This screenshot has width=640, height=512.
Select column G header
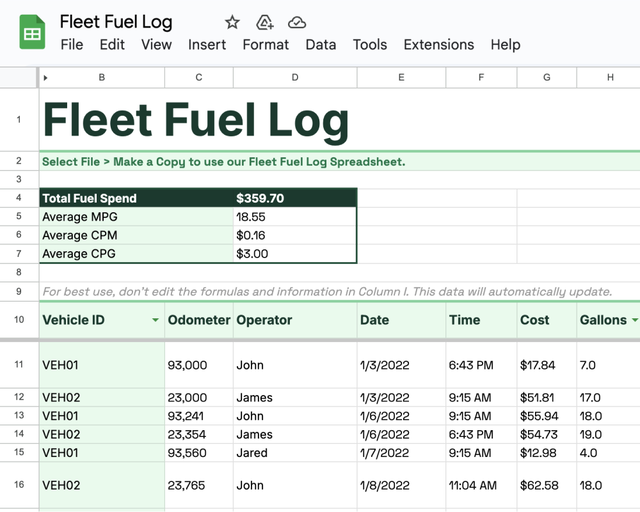[x=547, y=78]
